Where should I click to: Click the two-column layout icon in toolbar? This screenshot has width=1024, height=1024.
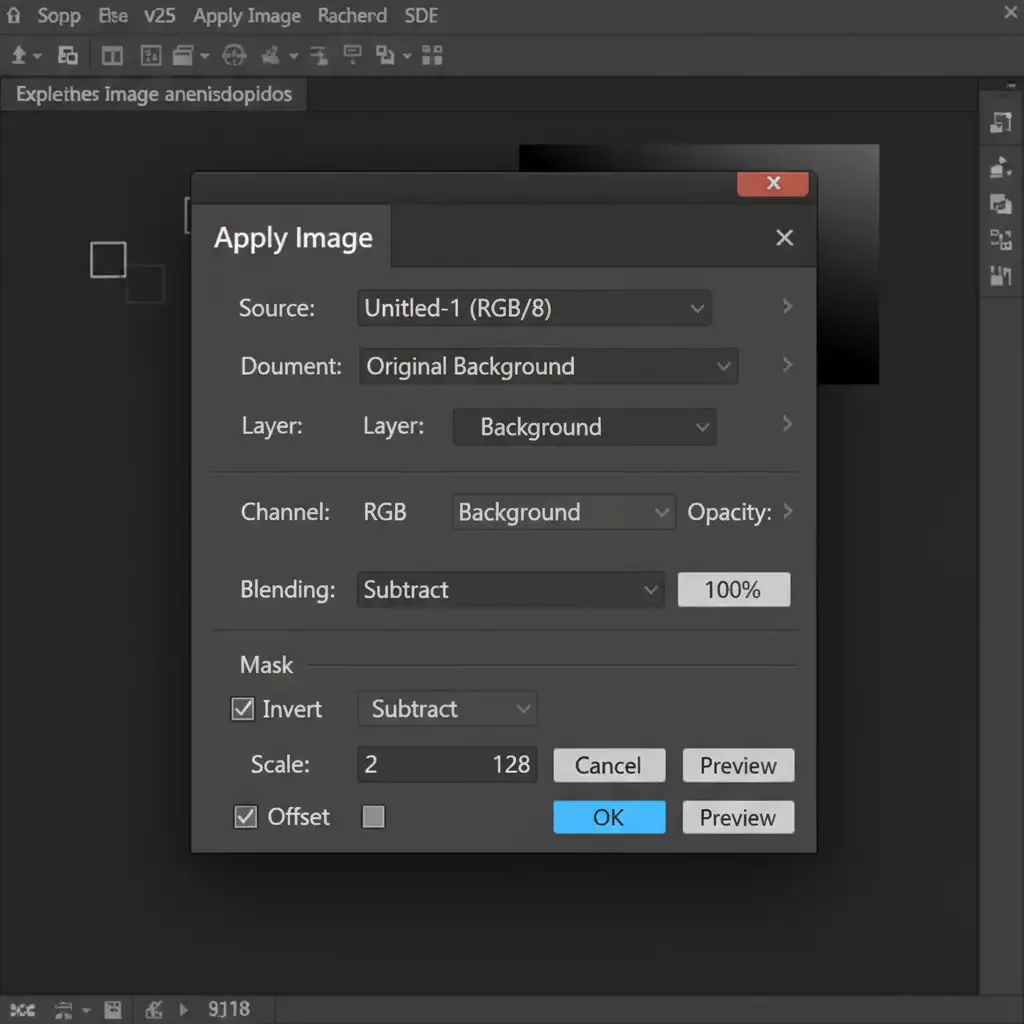pyautogui.click(x=112, y=56)
